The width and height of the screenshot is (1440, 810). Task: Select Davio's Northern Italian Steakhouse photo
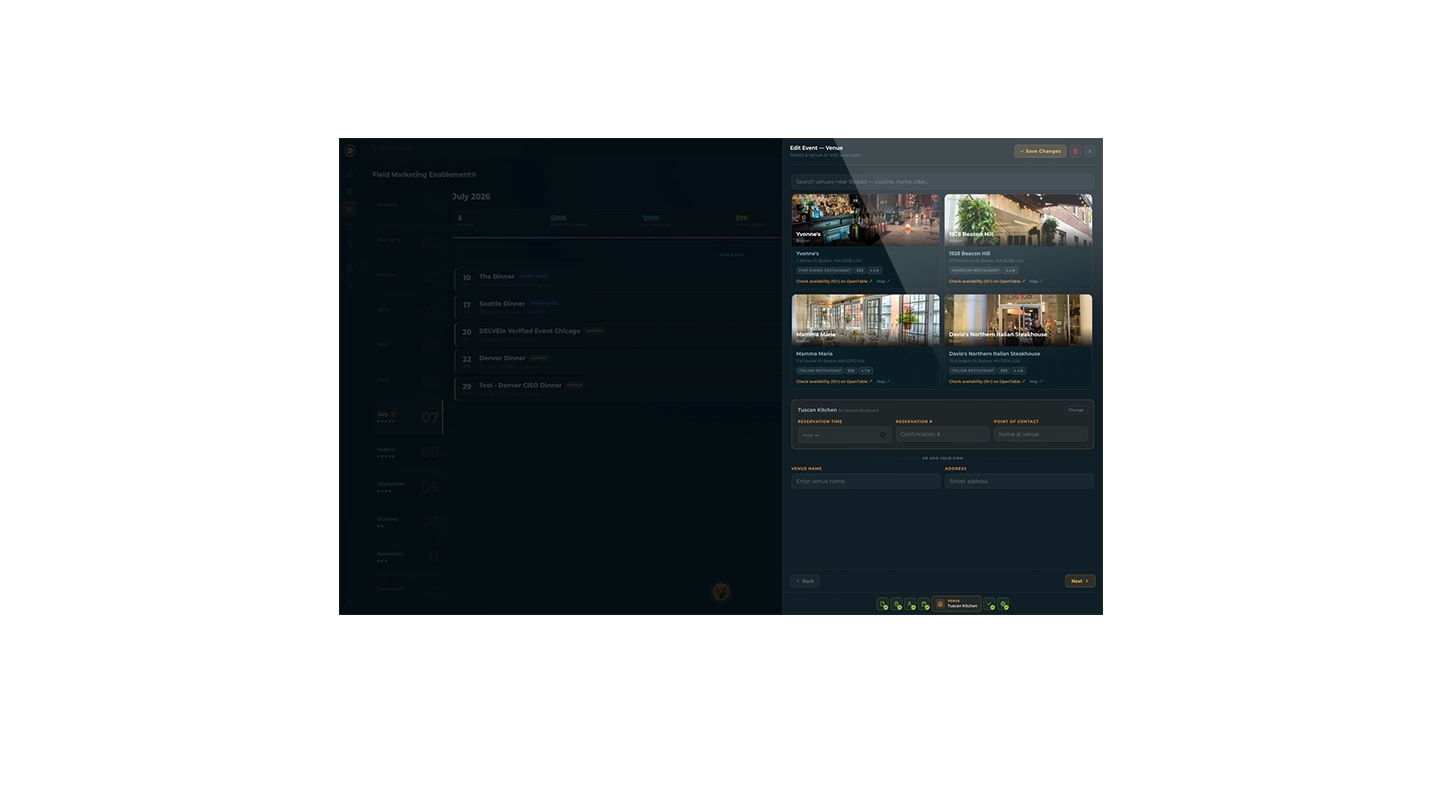click(1018, 320)
